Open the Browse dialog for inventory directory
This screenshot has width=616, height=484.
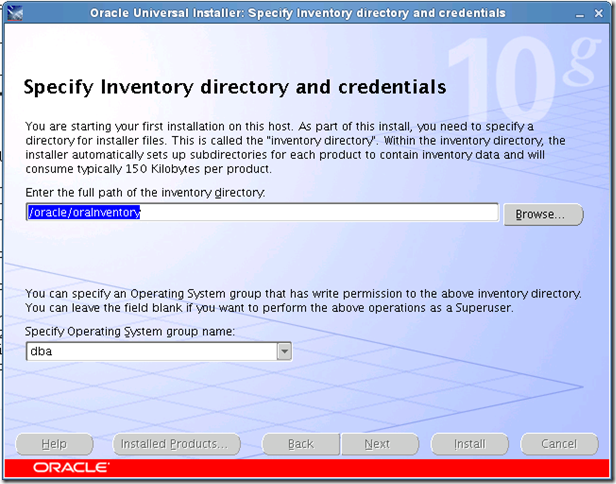[543, 214]
